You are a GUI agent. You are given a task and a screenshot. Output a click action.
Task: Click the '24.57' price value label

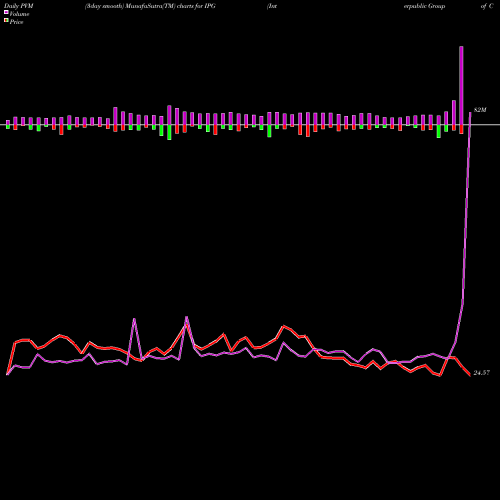(x=482, y=373)
